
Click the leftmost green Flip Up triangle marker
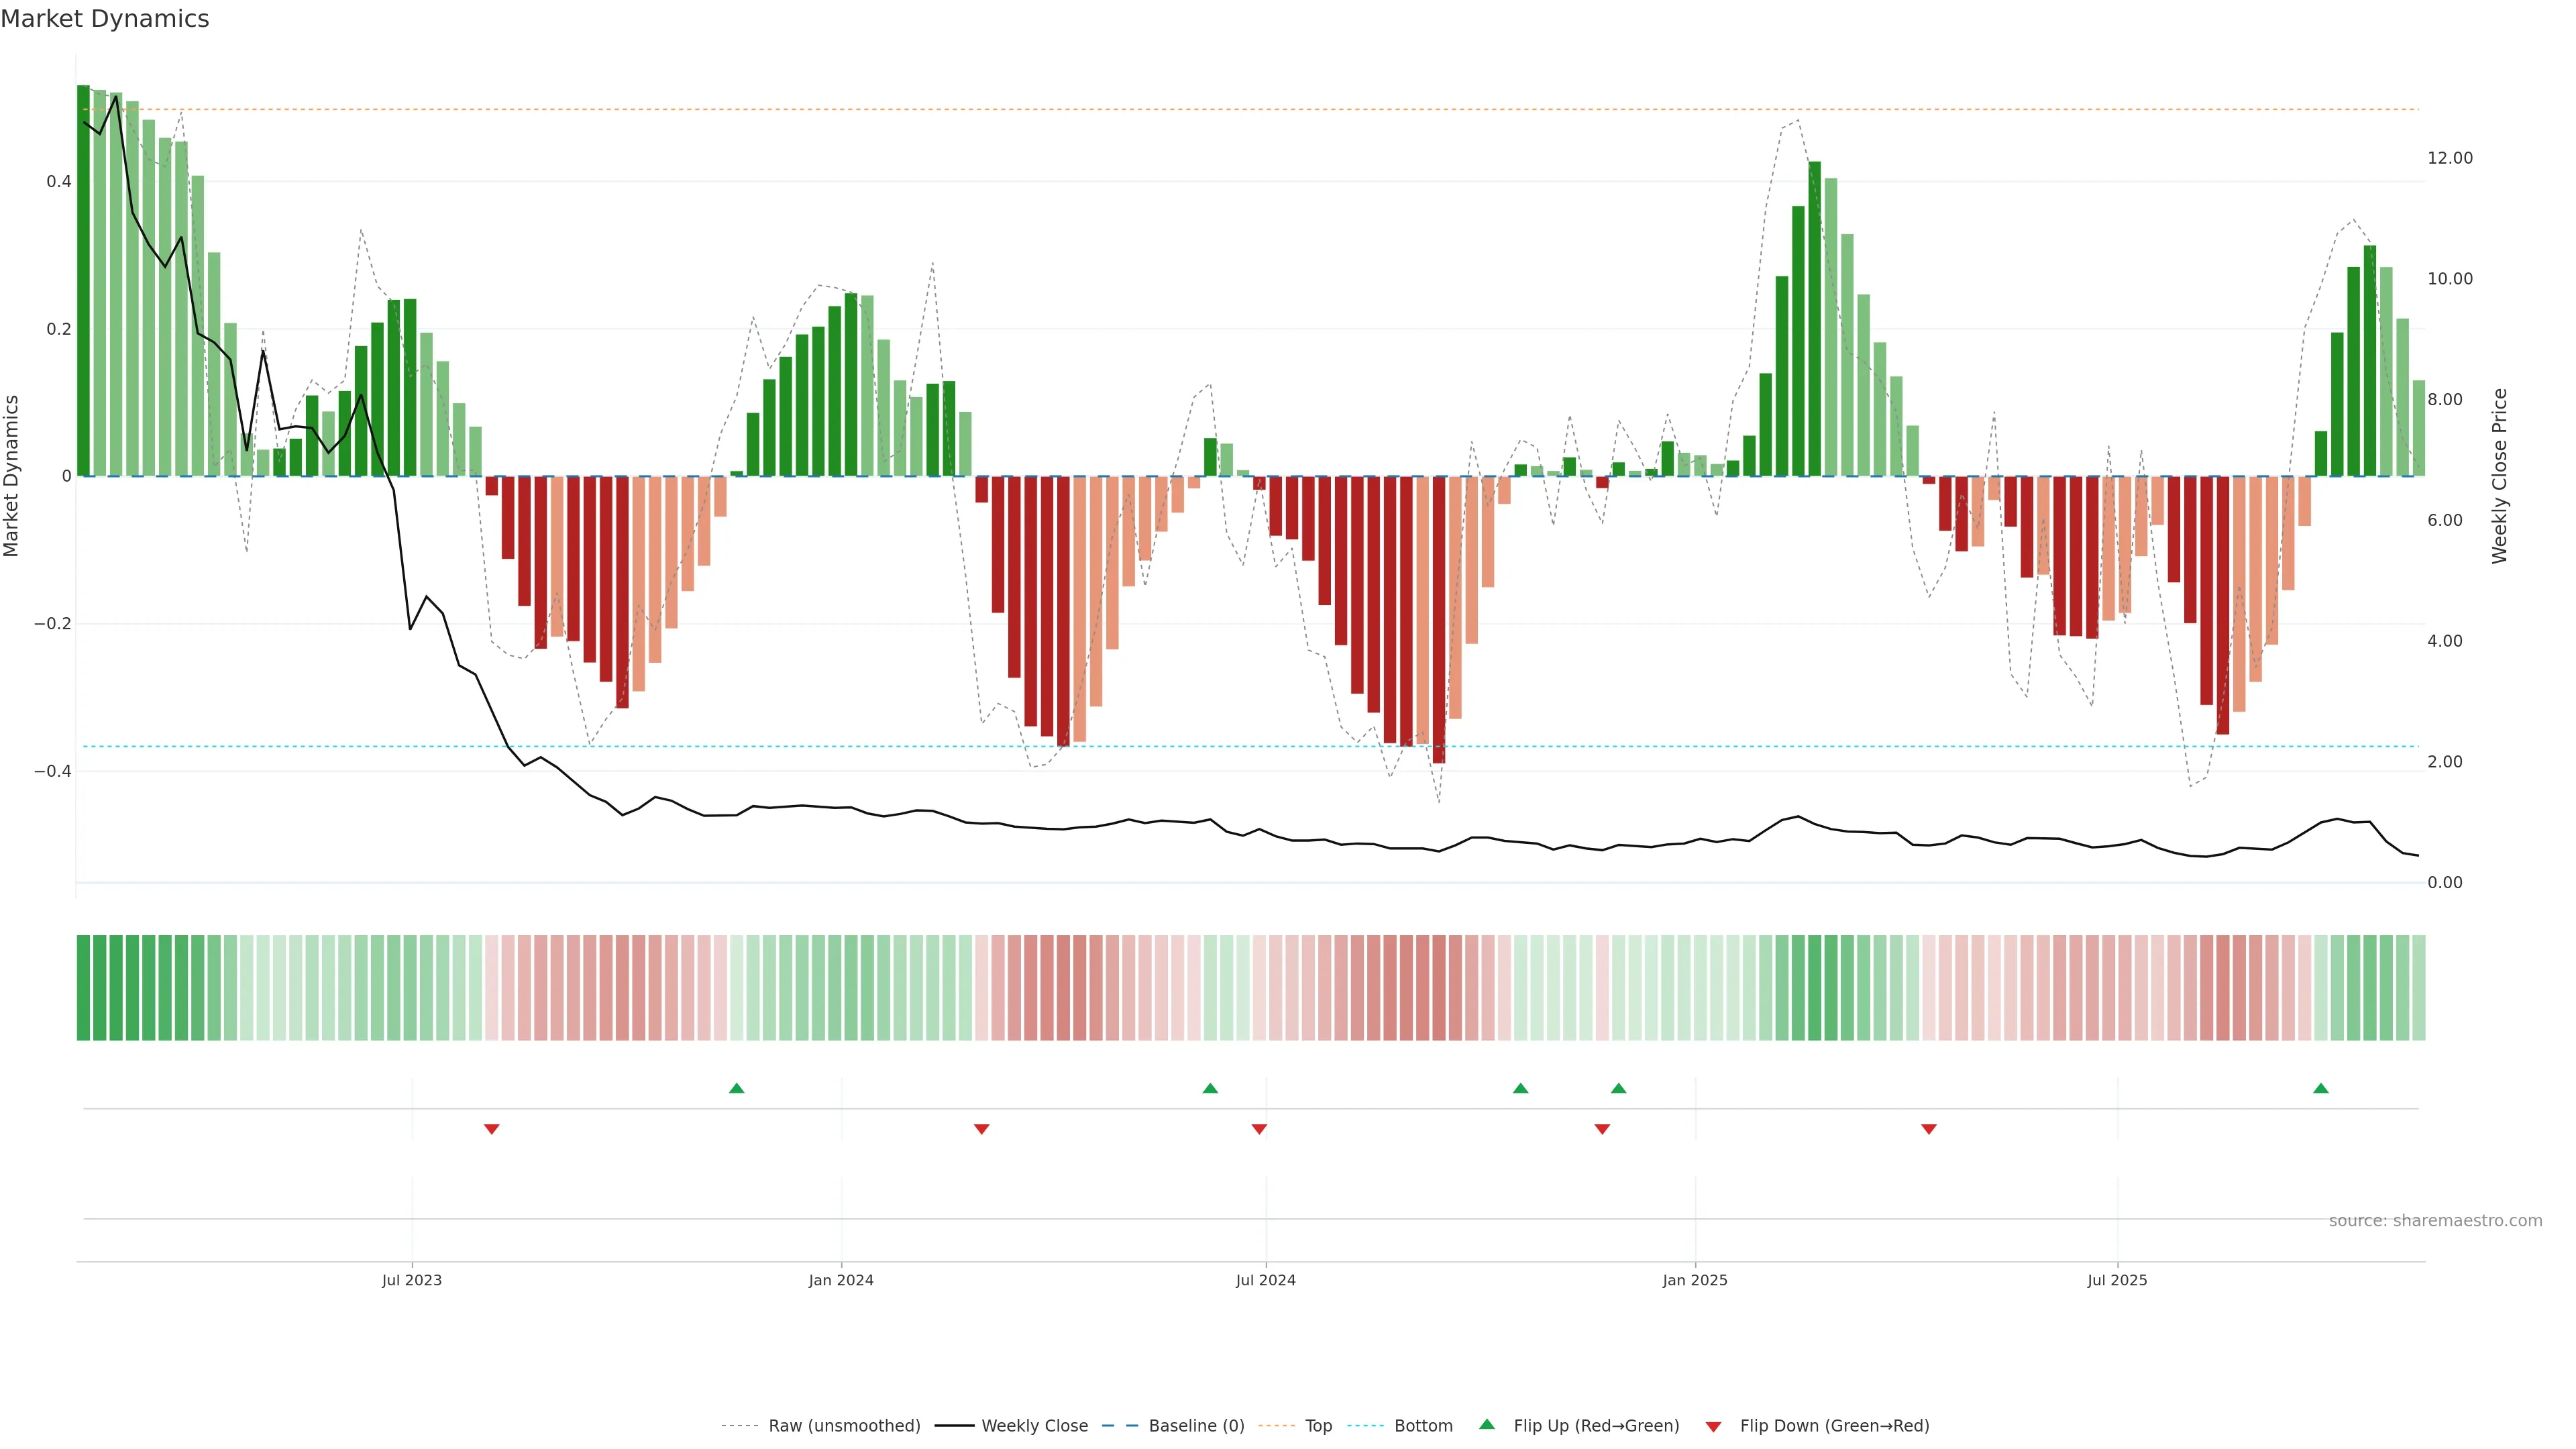coord(737,1088)
